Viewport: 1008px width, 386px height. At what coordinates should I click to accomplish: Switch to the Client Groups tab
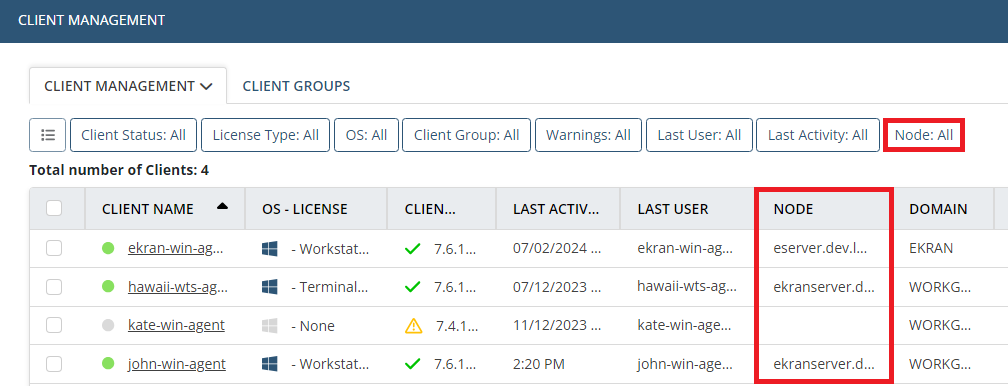click(296, 86)
